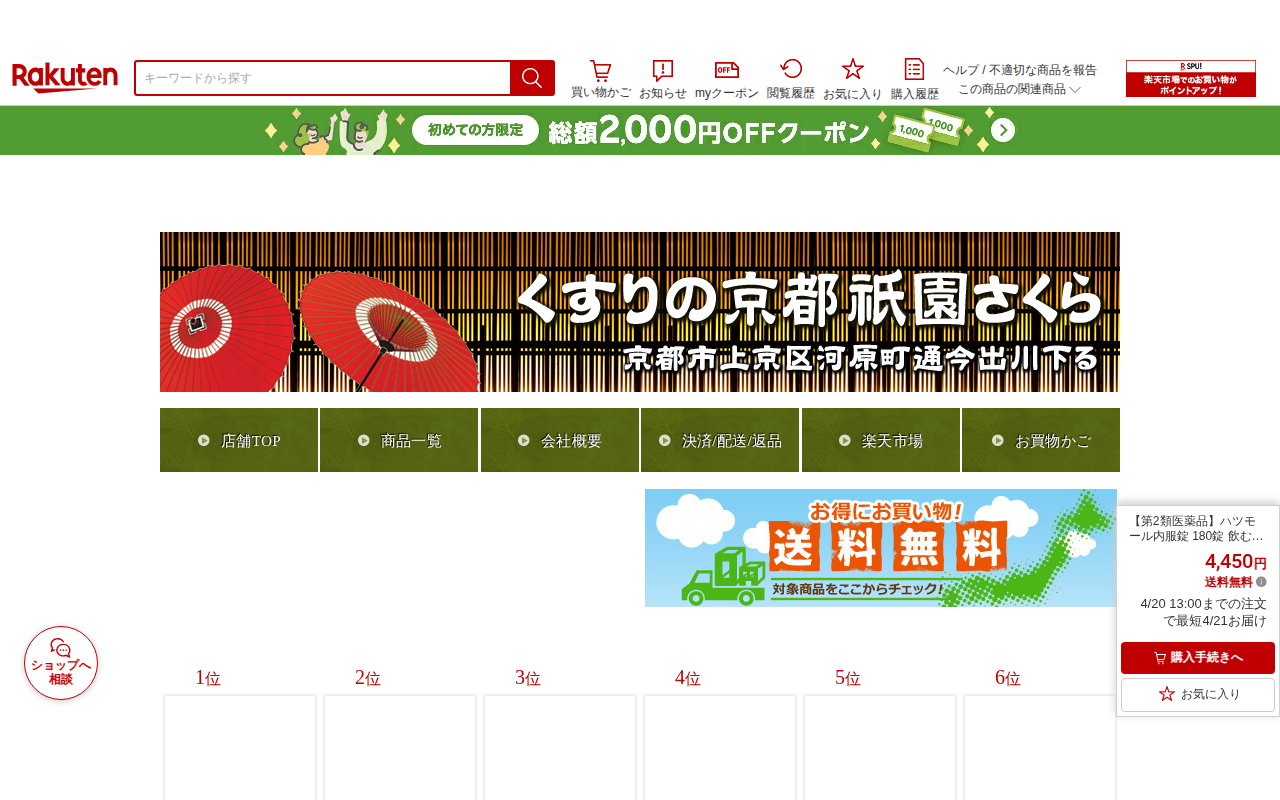Open the myクーポン coupon icon
The height and width of the screenshot is (800, 1280).
click(727, 79)
